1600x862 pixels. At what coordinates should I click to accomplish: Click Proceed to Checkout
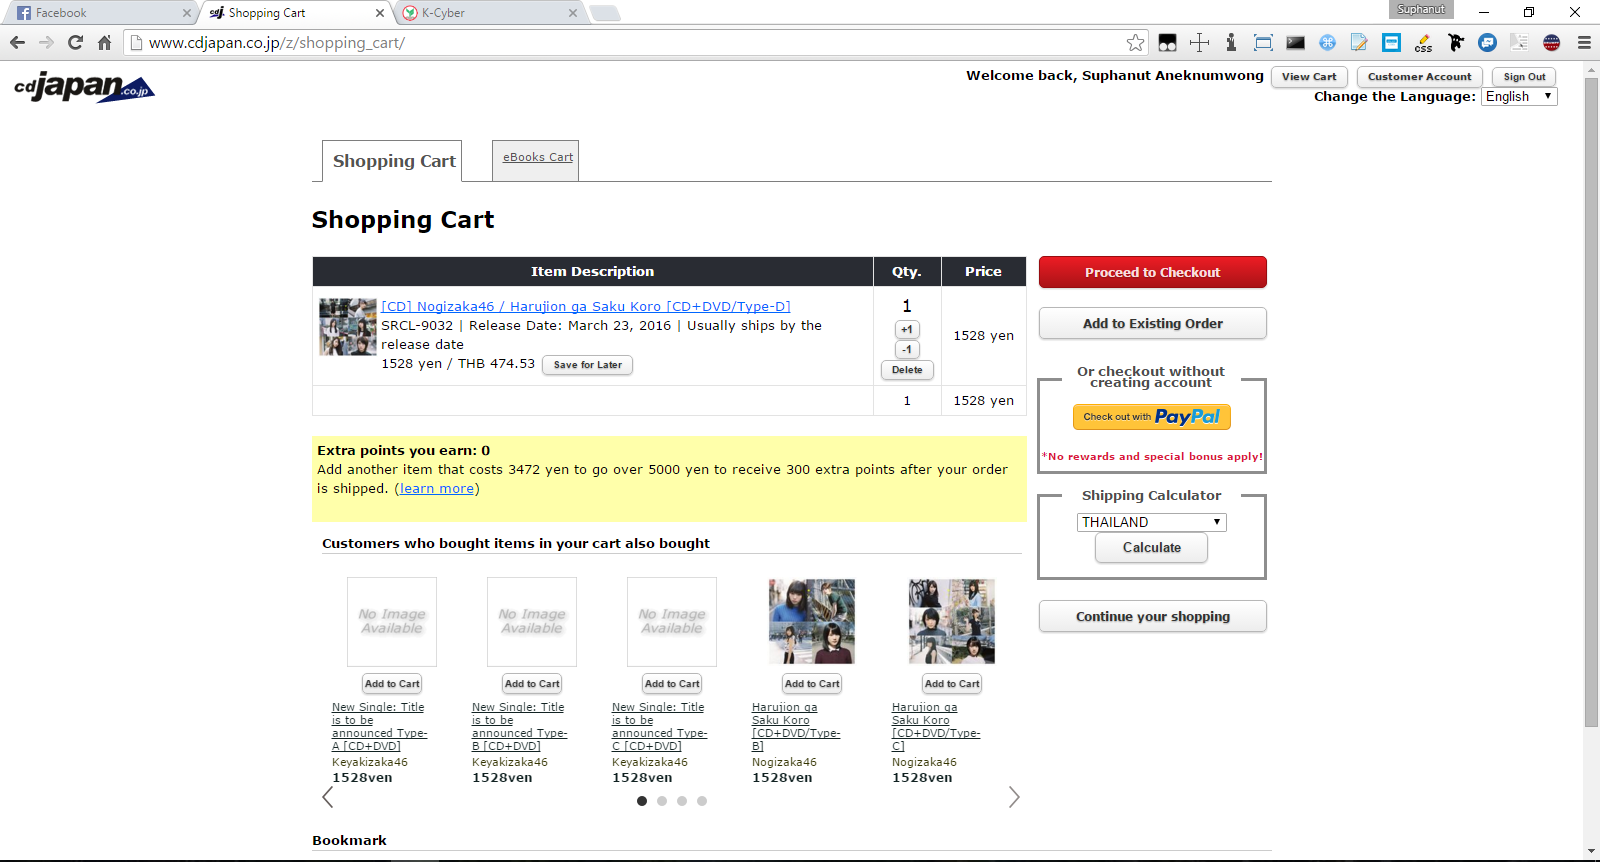tap(1152, 272)
